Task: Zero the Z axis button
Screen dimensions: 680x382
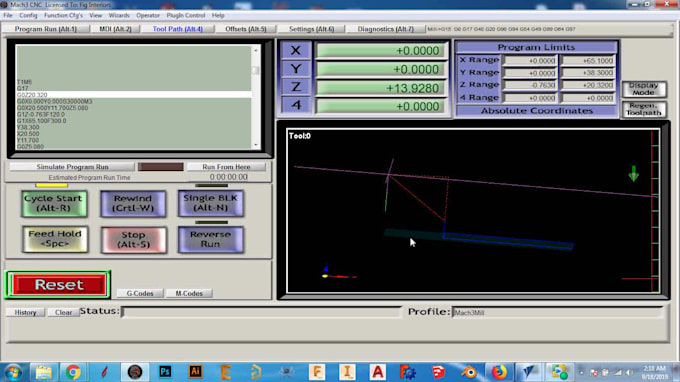Action: (296, 87)
